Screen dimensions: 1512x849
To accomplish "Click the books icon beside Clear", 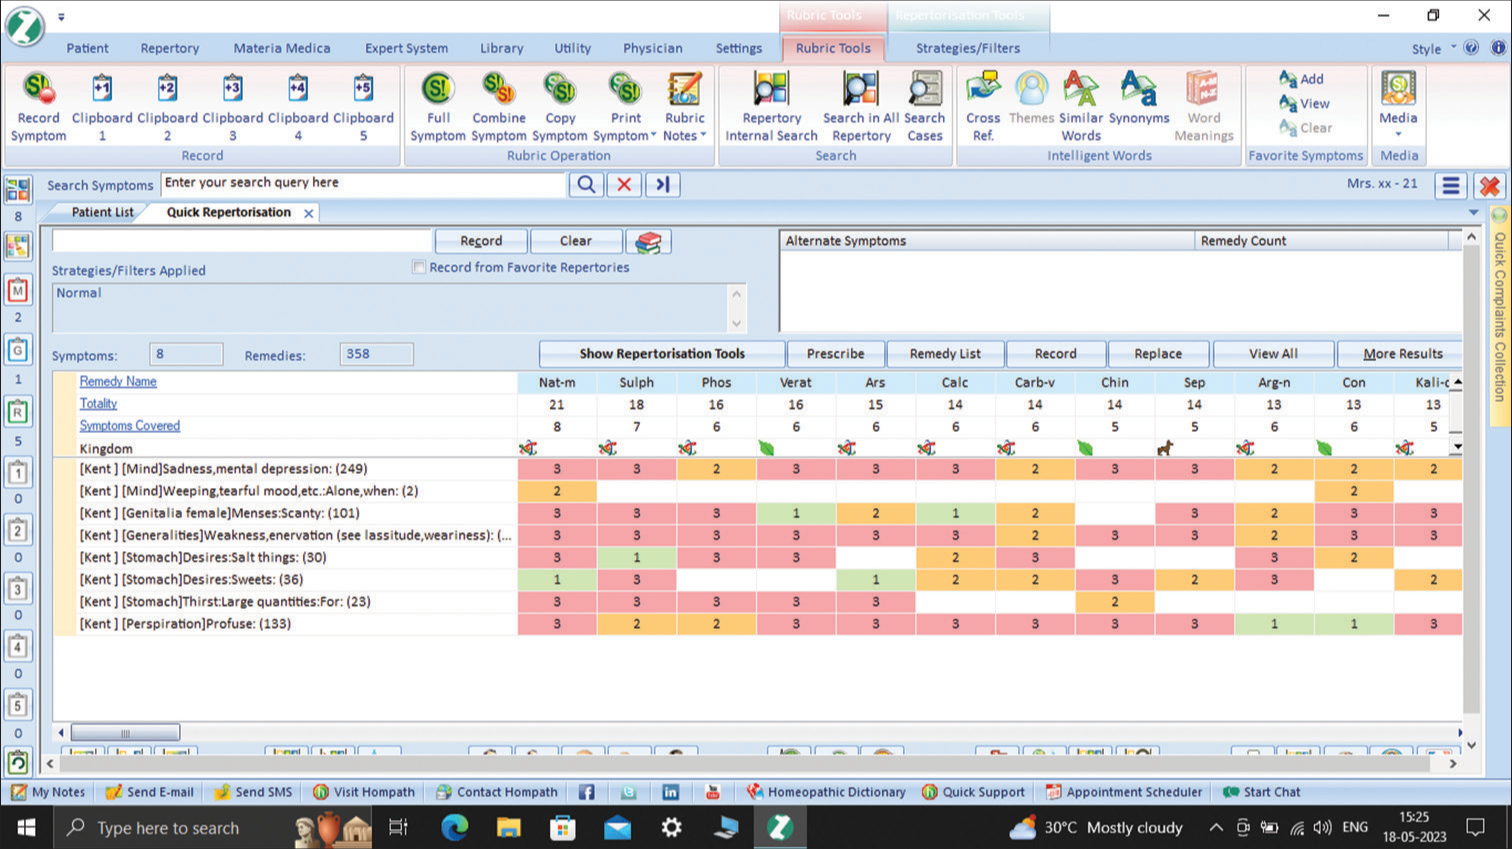I will [648, 241].
